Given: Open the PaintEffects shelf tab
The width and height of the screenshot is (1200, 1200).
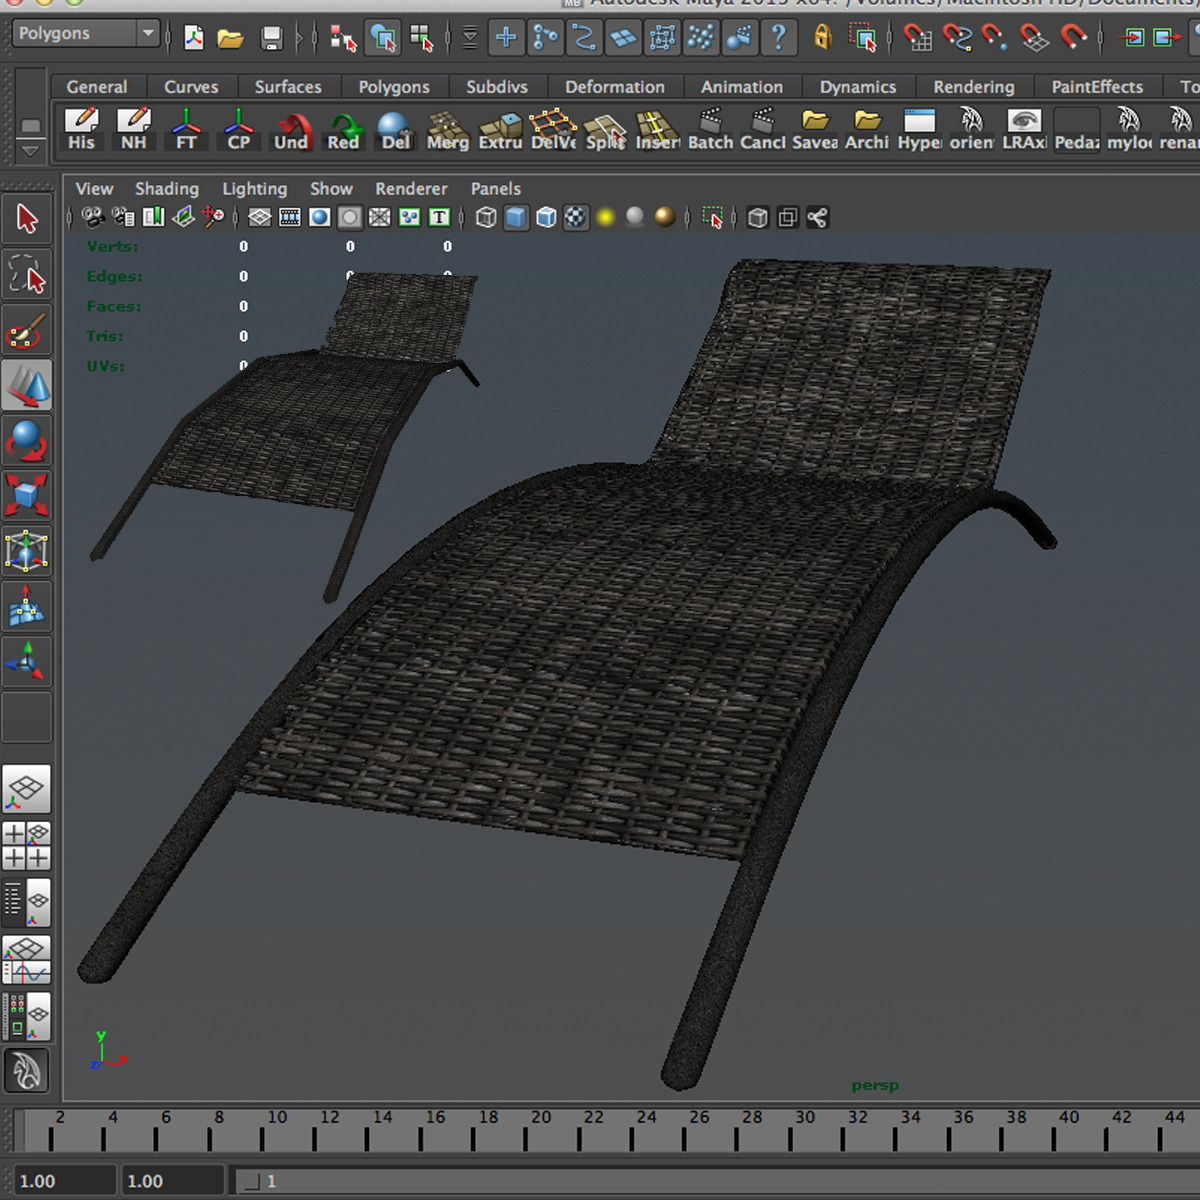Looking at the screenshot, I should click(x=1097, y=87).
